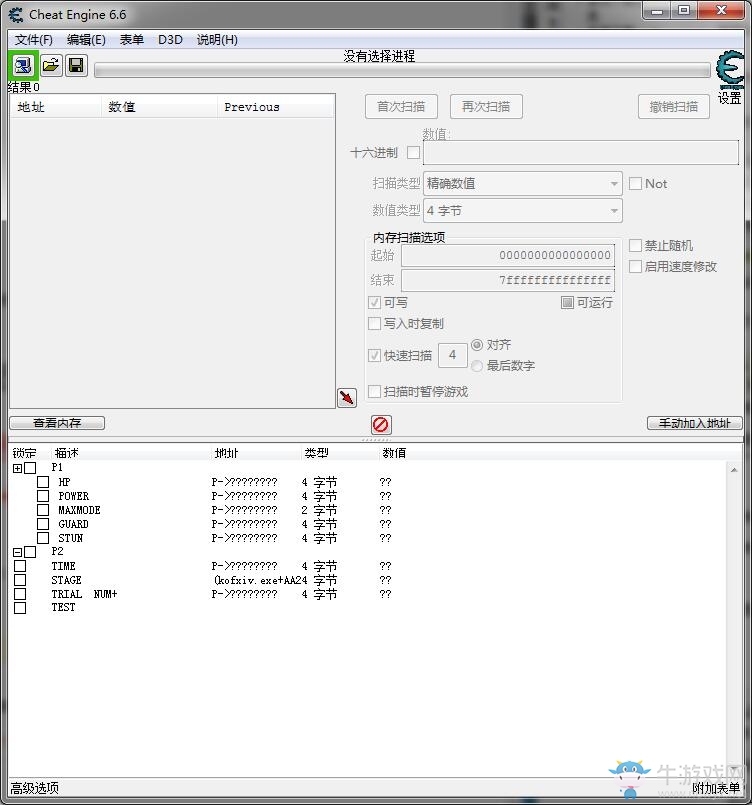Open 查看内存 memory view
The image size is (752, 805).
[57, 423]
